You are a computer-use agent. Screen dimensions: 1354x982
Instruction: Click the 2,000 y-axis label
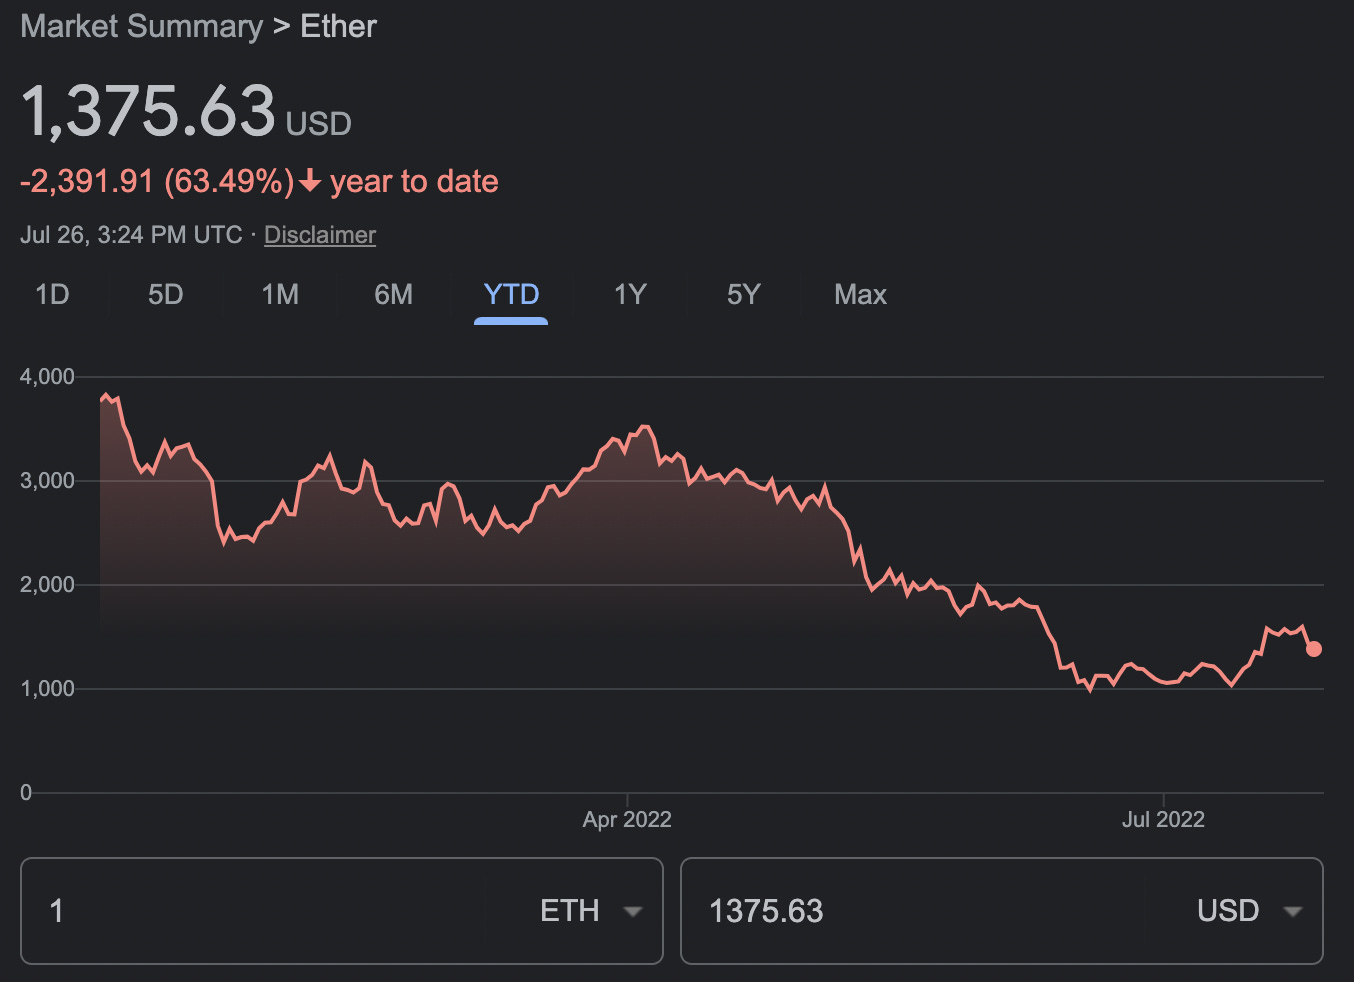[47, 585]
